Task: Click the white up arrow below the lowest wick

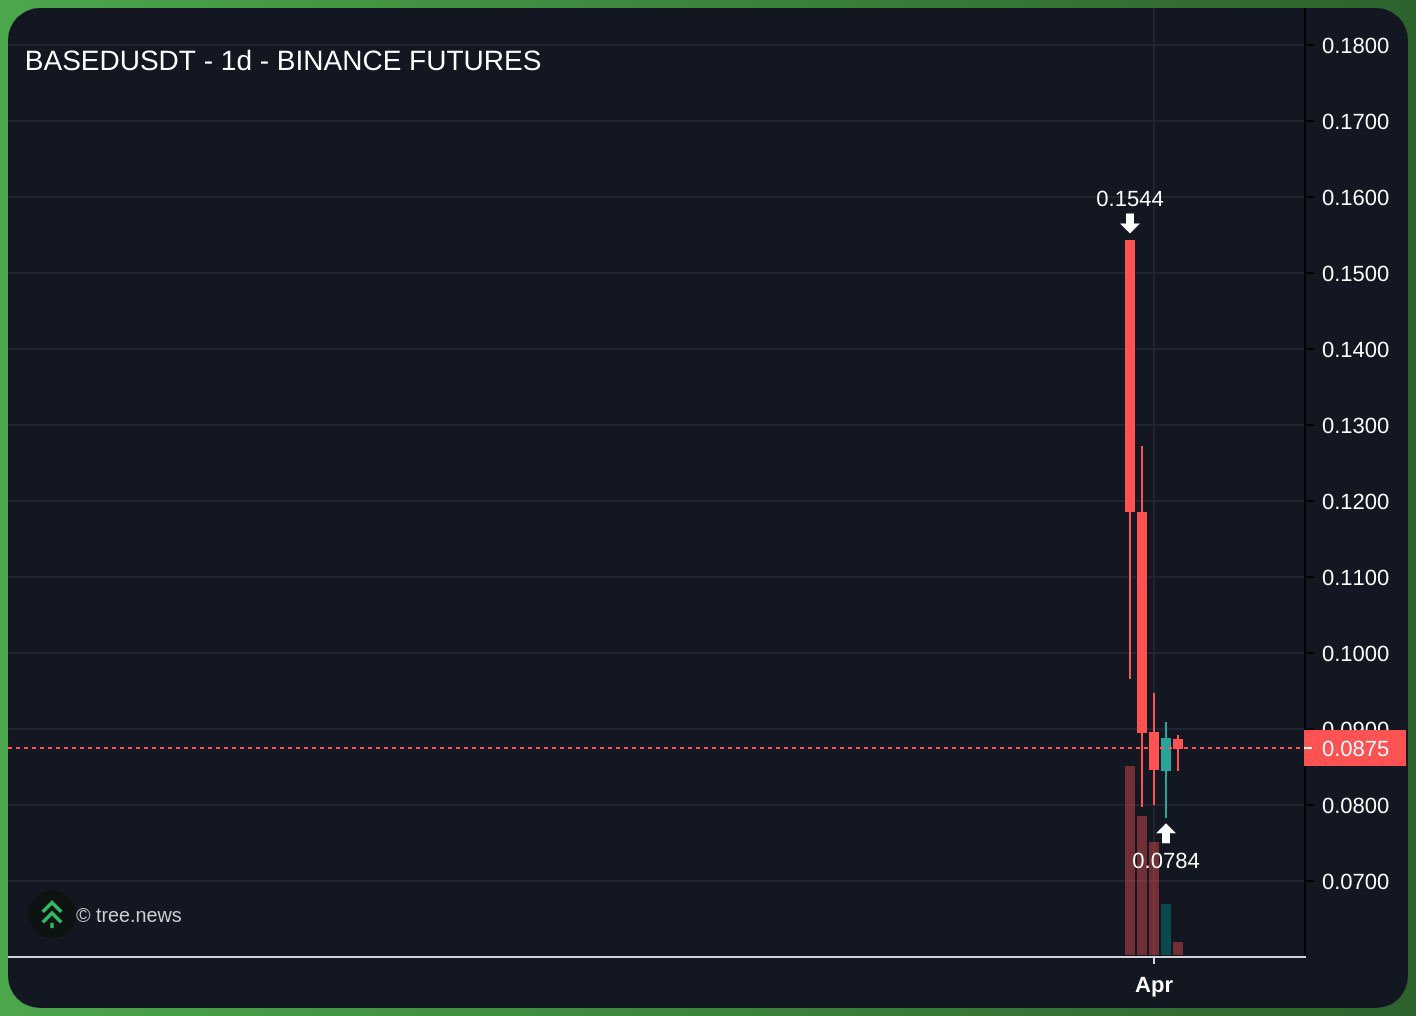Action: 1166,833
